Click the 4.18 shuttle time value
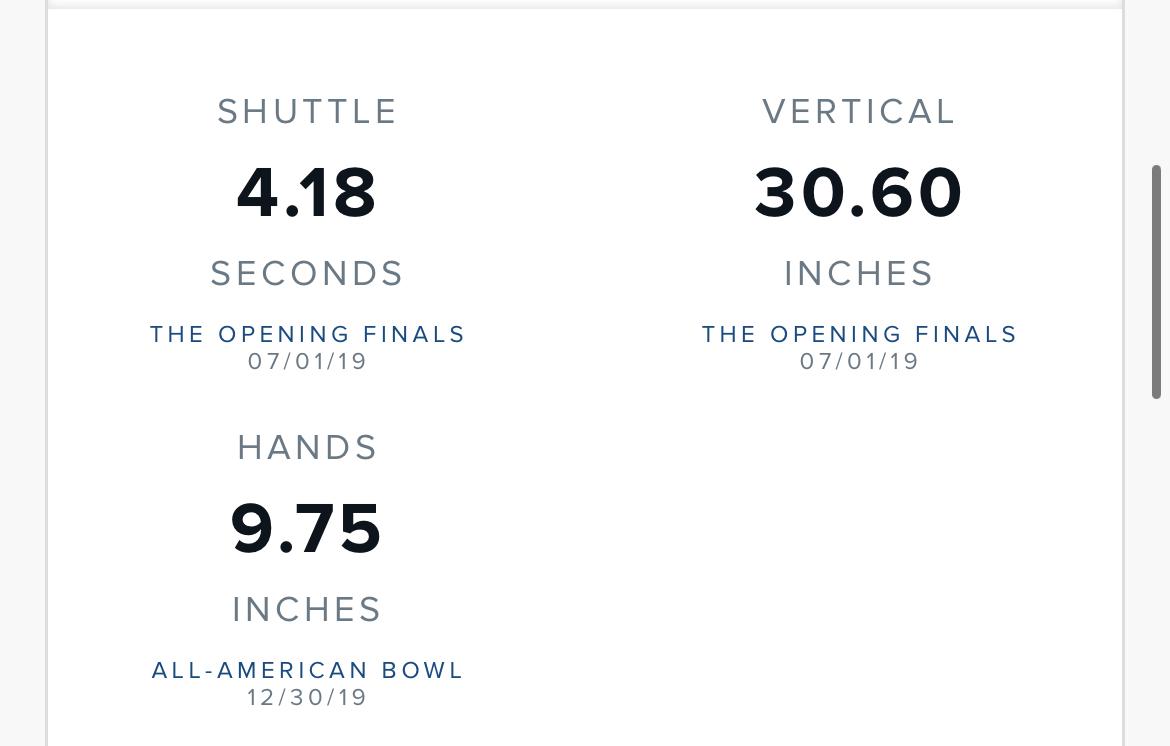The image size is (1170, 746). (307, 192)
